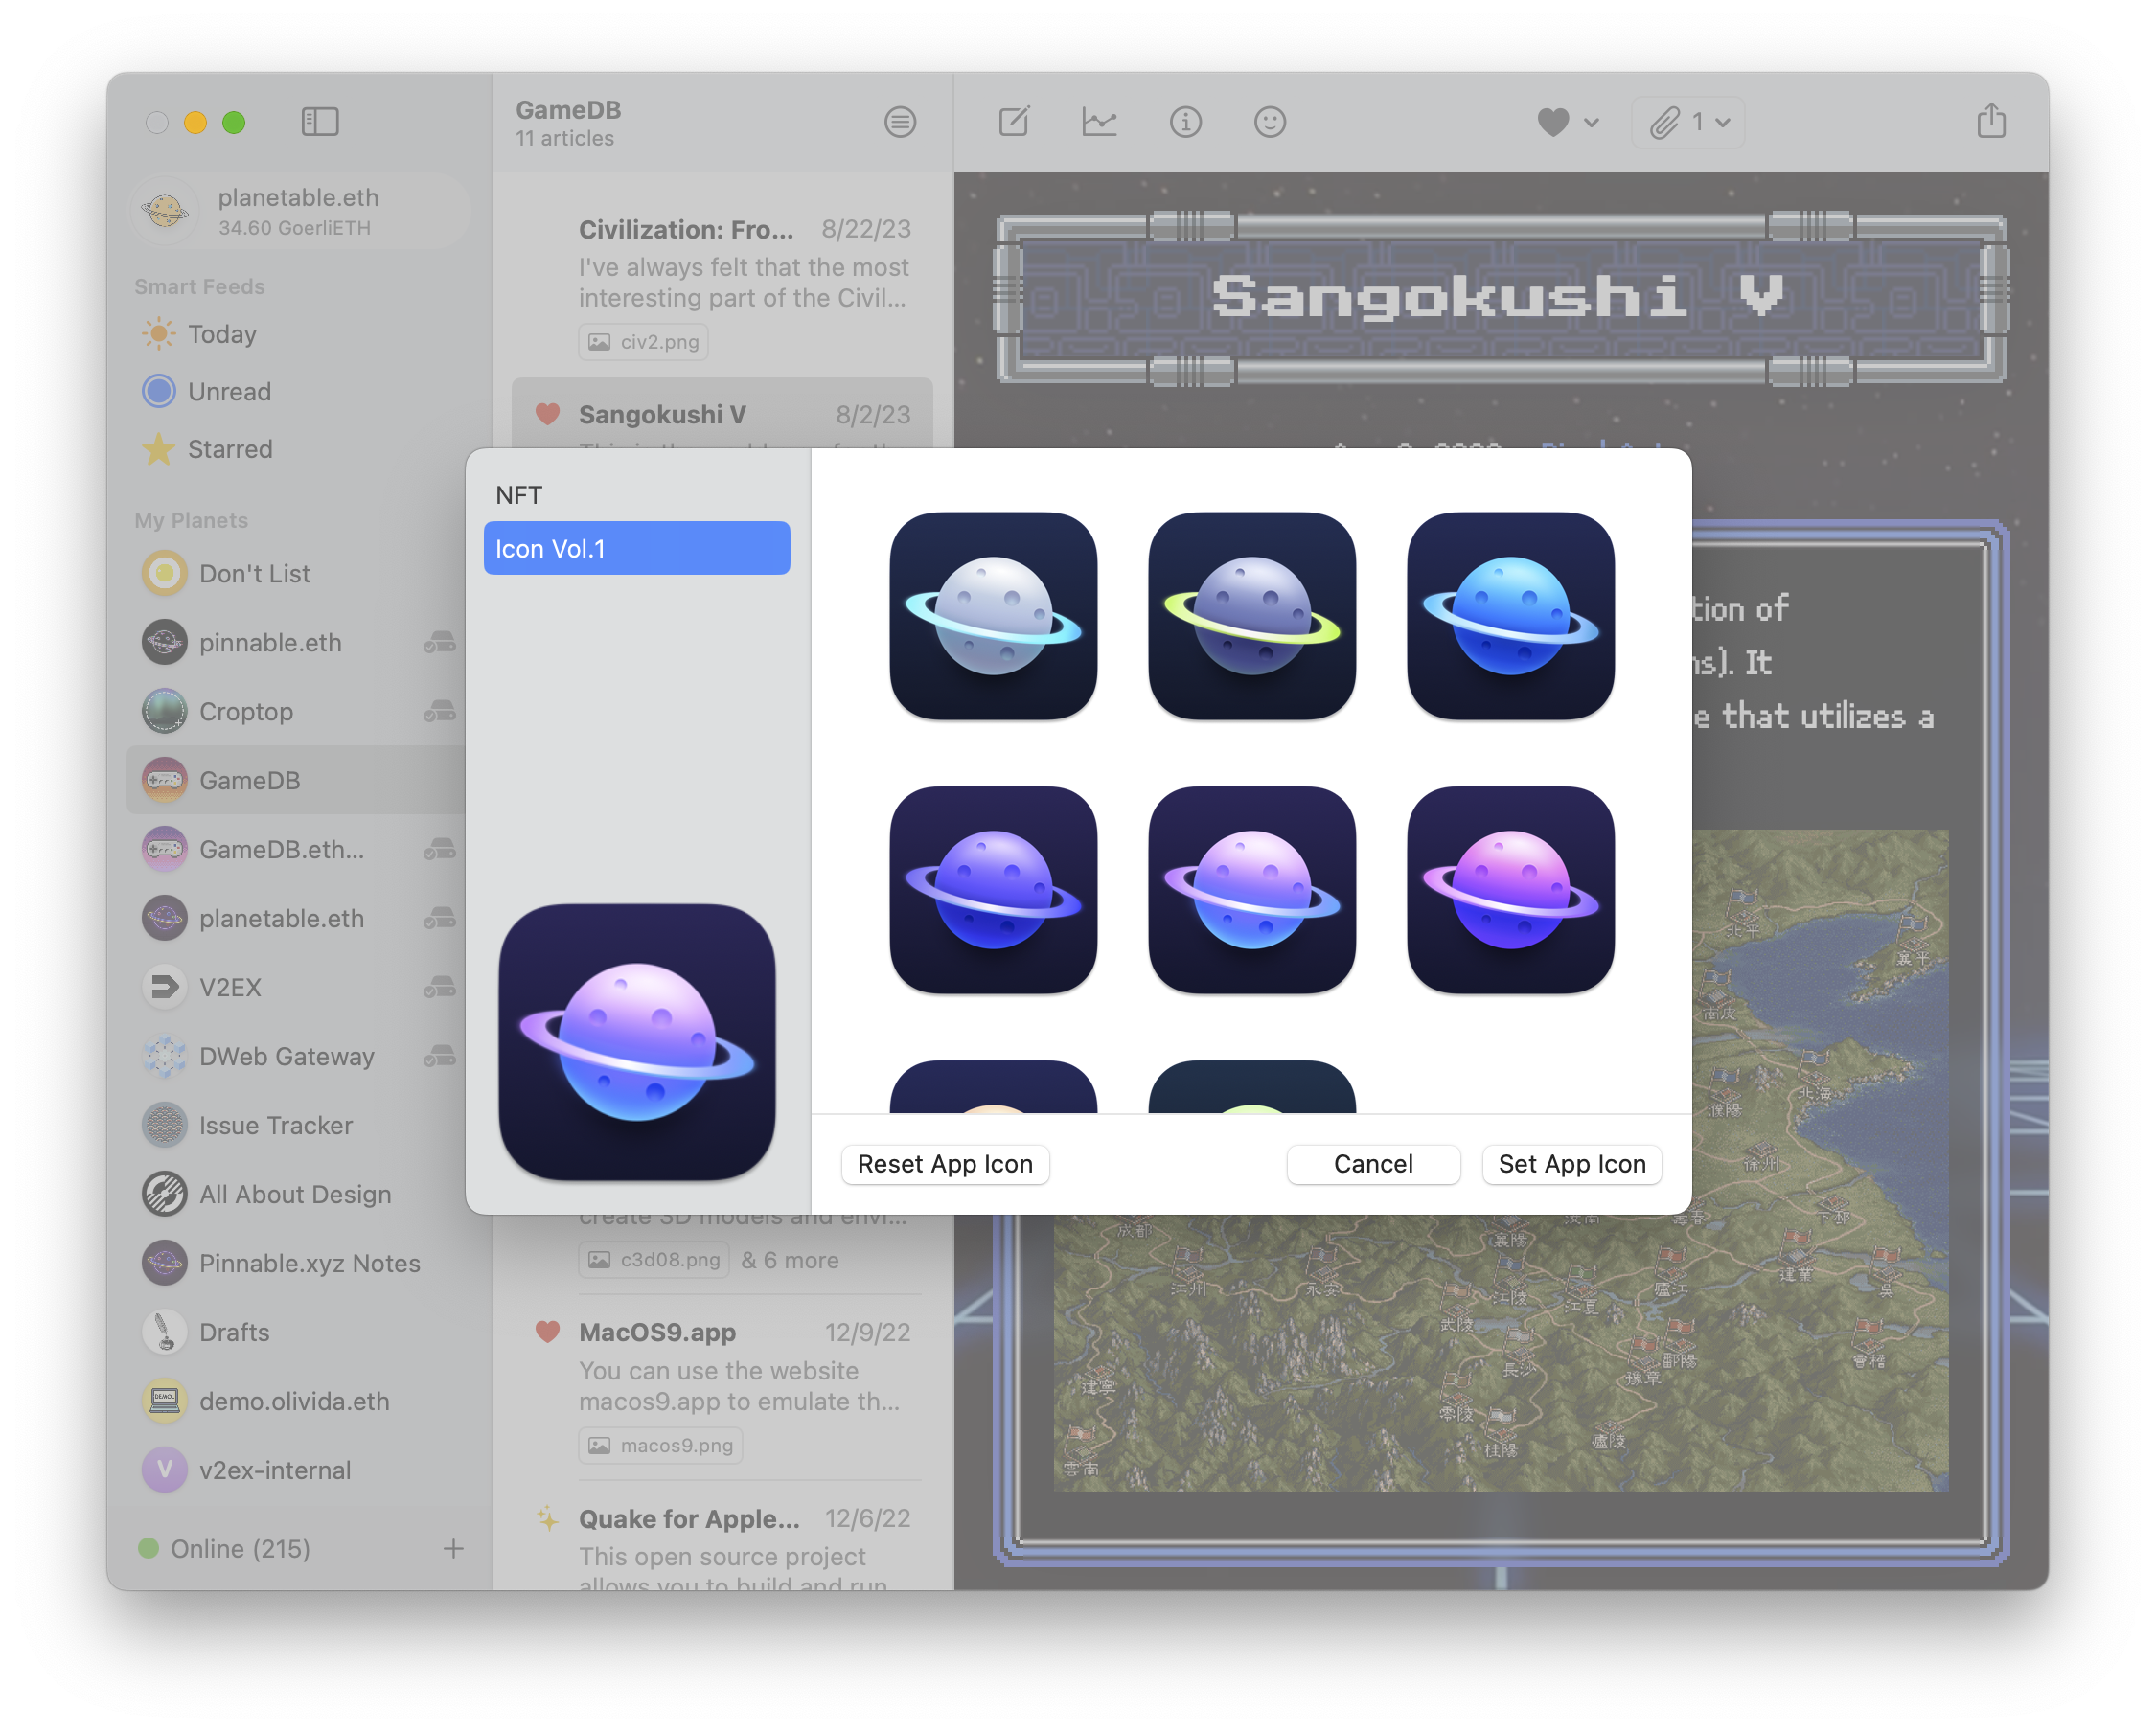2156x1732 pixels.
Task: Click the info circle toolbar icon
Action: tap(1185, 122)
